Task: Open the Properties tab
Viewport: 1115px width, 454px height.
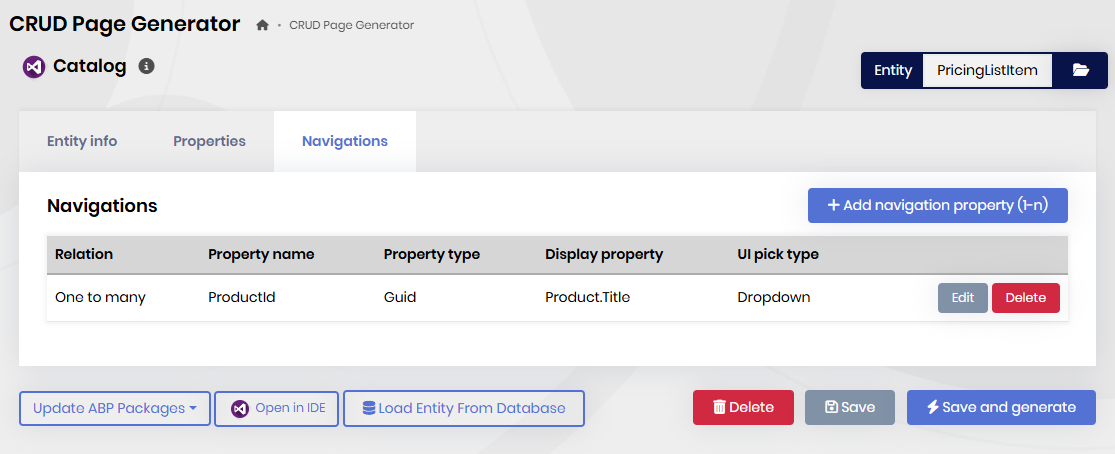Action: point(209,141)
